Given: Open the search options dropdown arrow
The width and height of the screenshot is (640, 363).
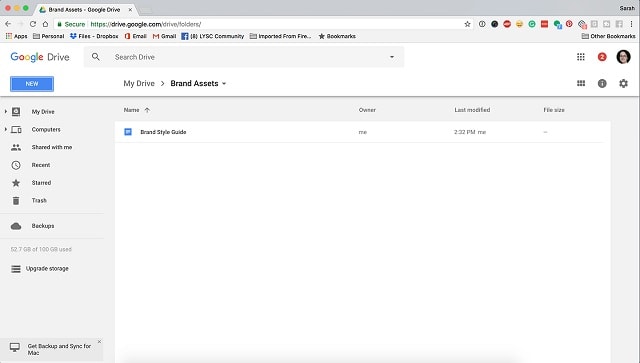Looking at the screenshot, I should (392, 57).
